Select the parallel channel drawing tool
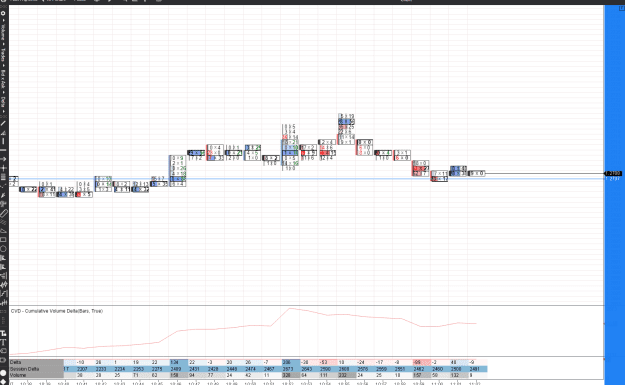625x385 pixels. click(x=3, y=222)
